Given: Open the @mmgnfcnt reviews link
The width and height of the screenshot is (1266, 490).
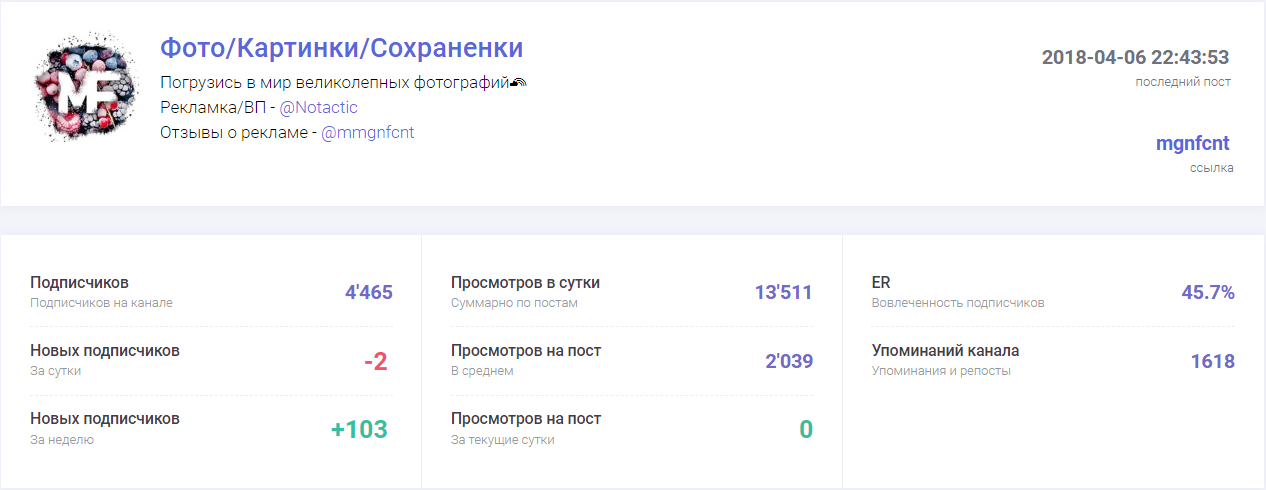Looking at the screenshot, I should [x=367, y=132].
